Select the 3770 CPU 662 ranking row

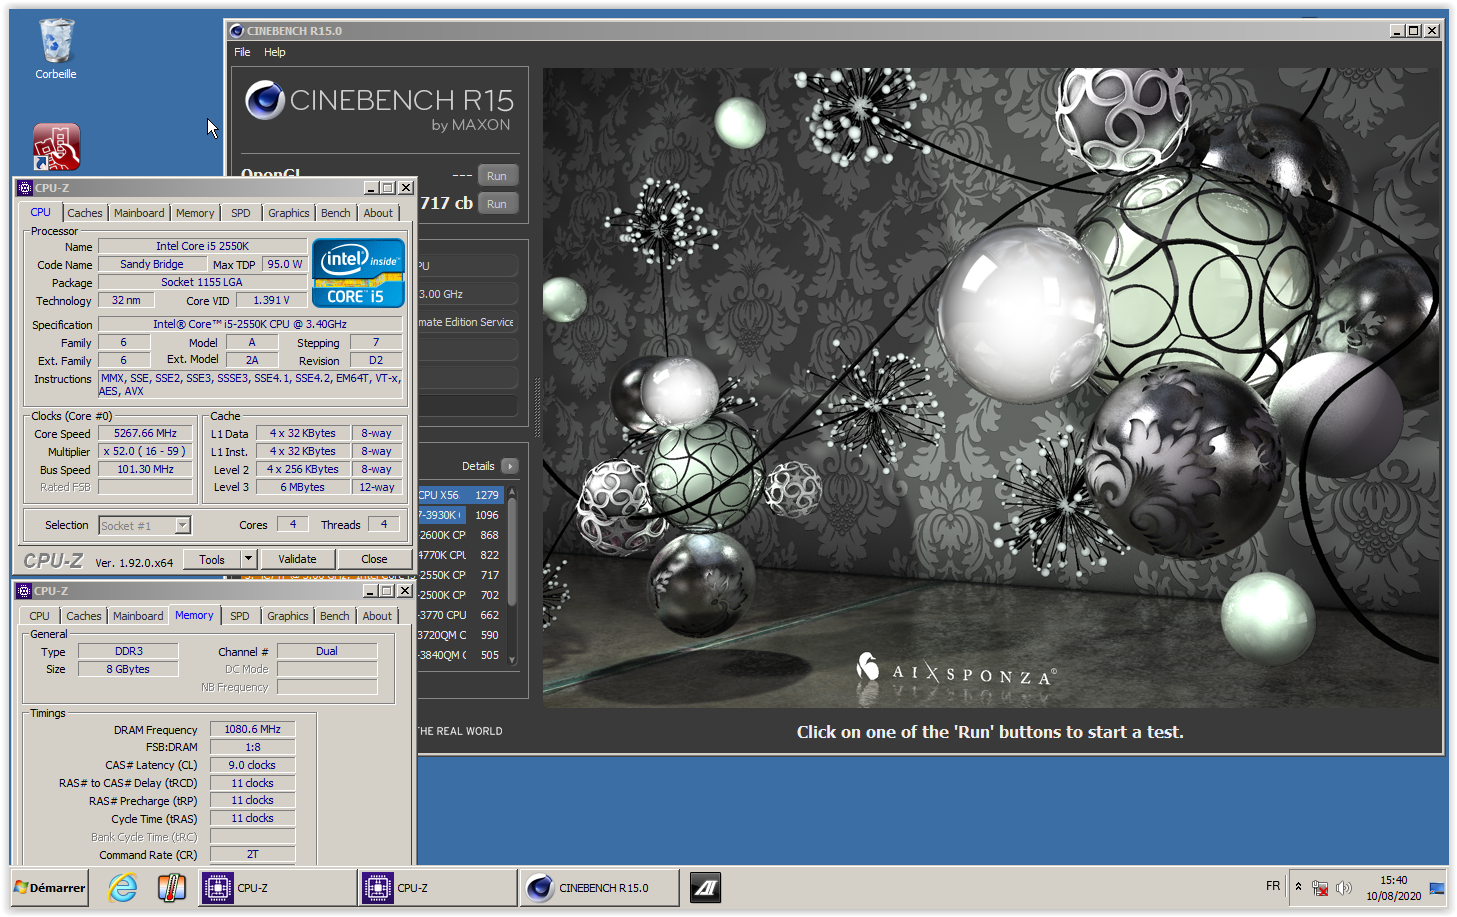pos(461,615)
